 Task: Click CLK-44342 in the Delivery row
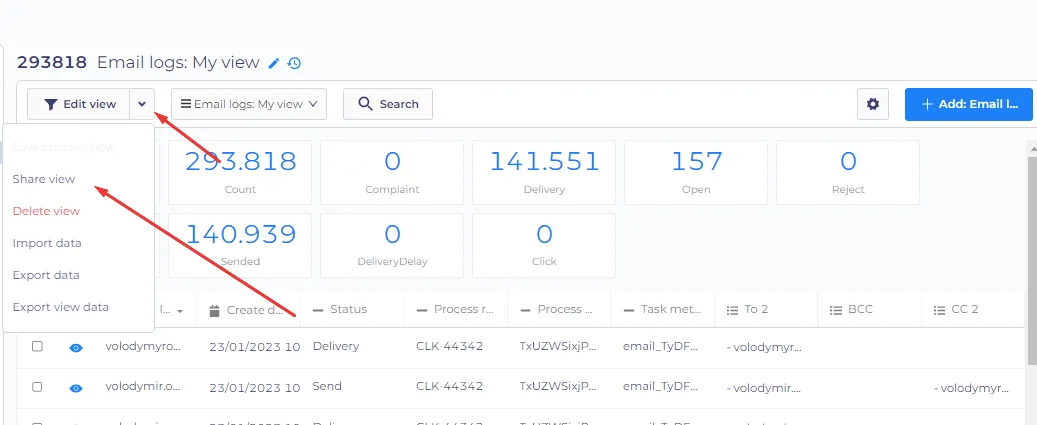(450, 346)
